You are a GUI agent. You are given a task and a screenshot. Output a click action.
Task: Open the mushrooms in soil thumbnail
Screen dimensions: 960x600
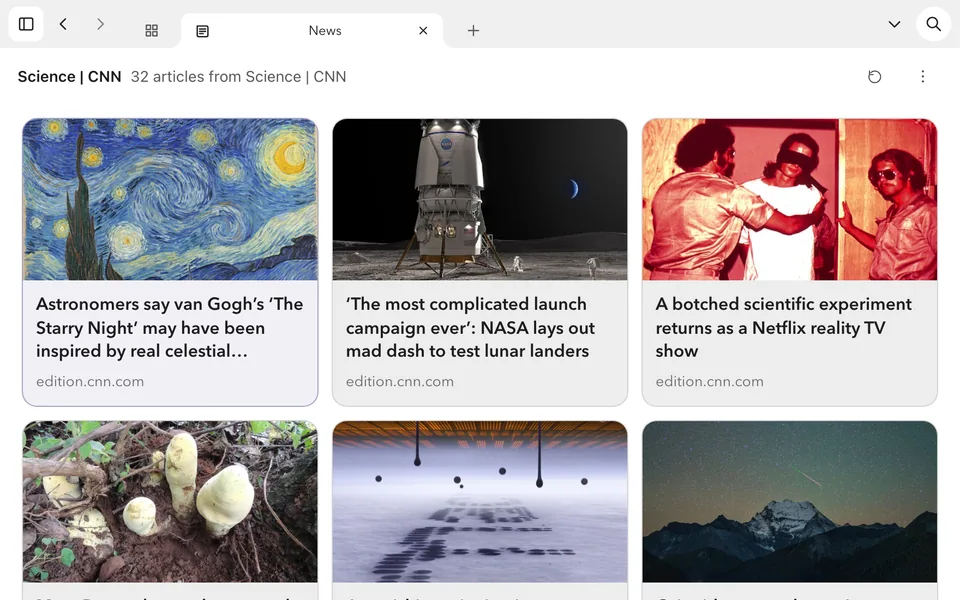(170, 501)
